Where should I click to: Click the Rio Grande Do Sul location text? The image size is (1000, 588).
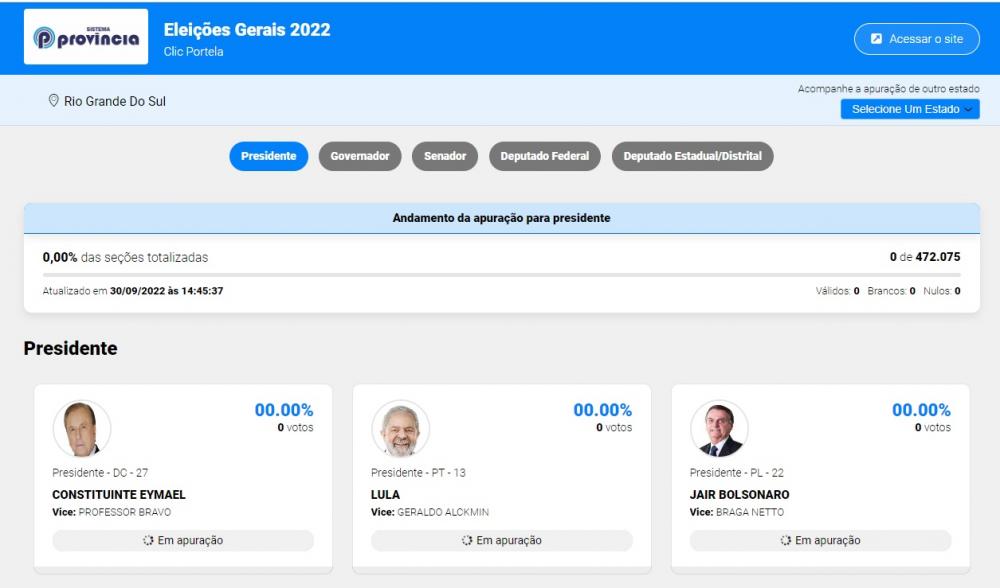tap(115, 101)
